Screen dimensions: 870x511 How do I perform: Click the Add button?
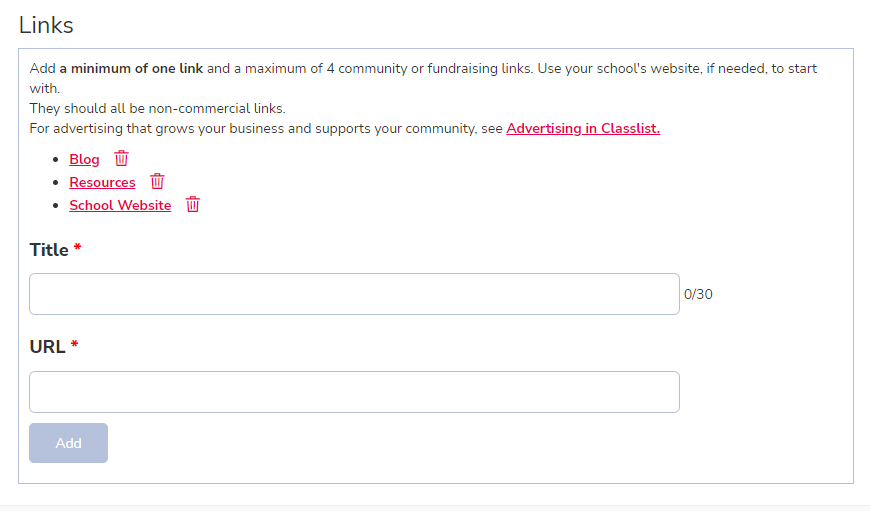68,443
